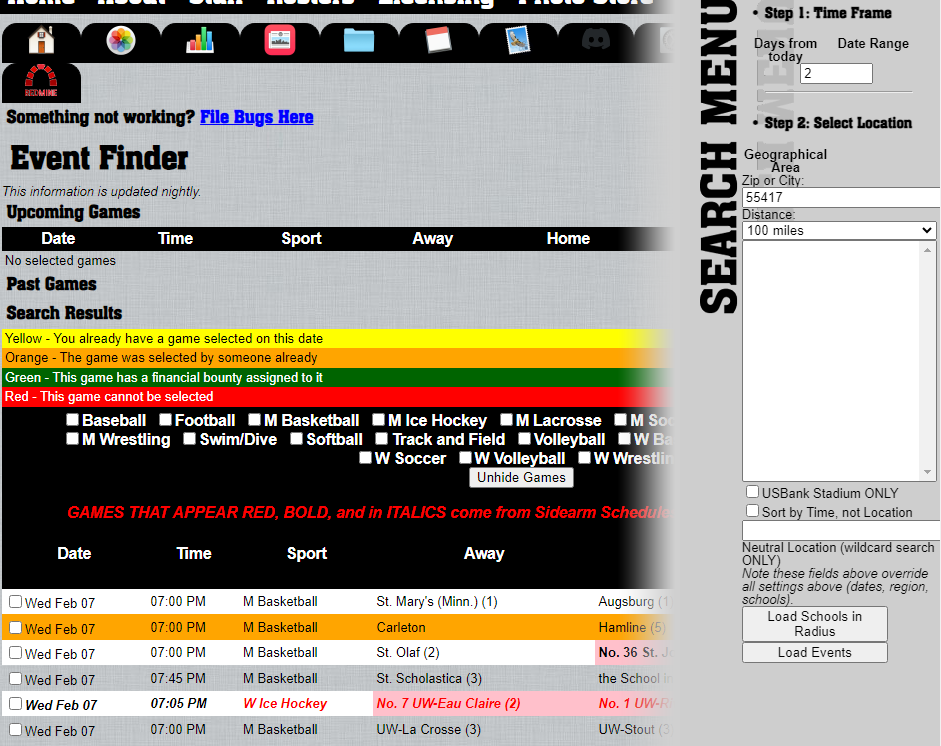941x746 pixels.
Task: Open the Redmine arch icon
Action: 41,82
